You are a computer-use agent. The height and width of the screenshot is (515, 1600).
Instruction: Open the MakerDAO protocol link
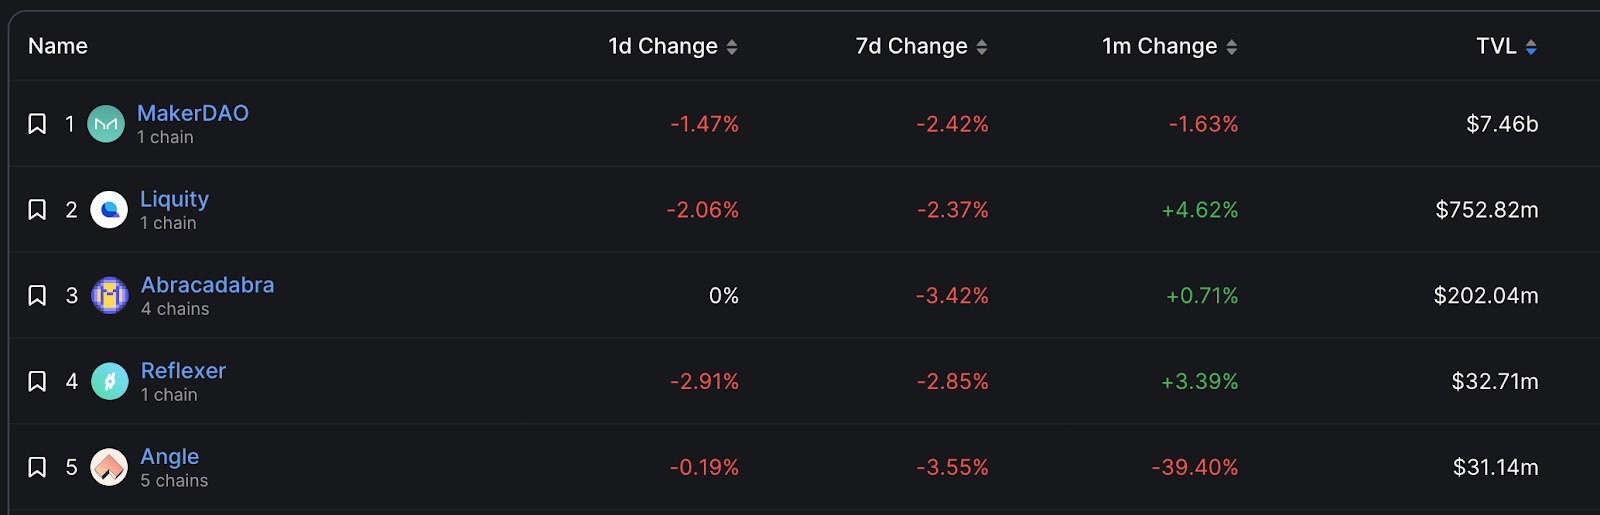(x=193, y=113)
